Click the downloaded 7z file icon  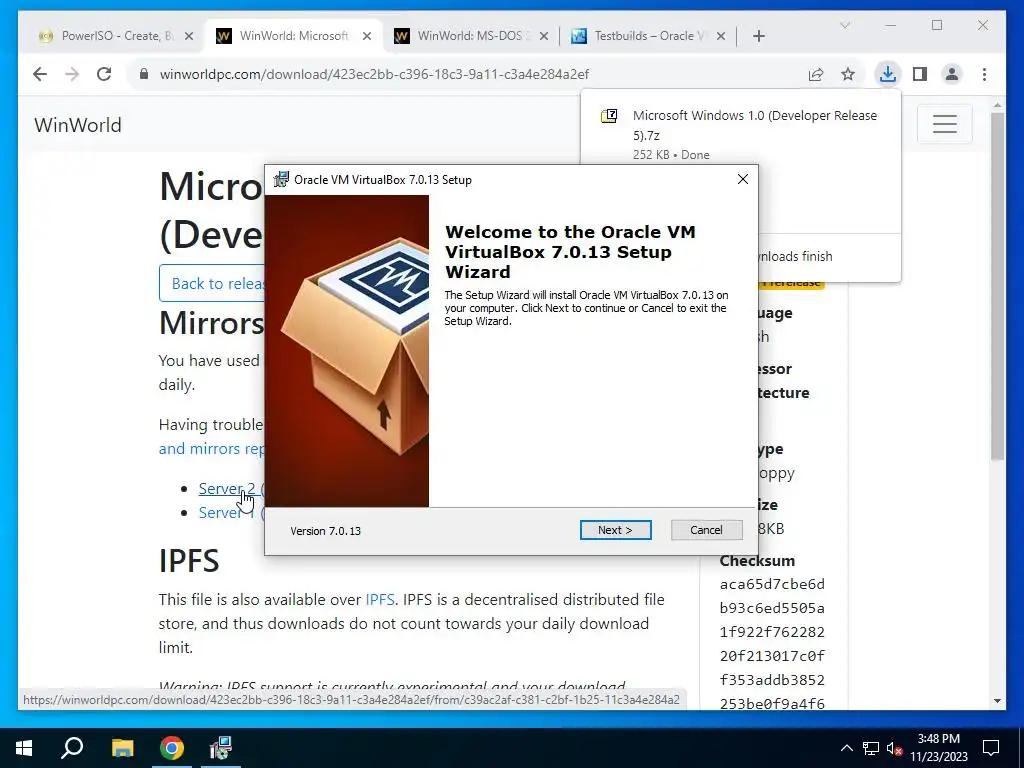[x=609, y=116]
